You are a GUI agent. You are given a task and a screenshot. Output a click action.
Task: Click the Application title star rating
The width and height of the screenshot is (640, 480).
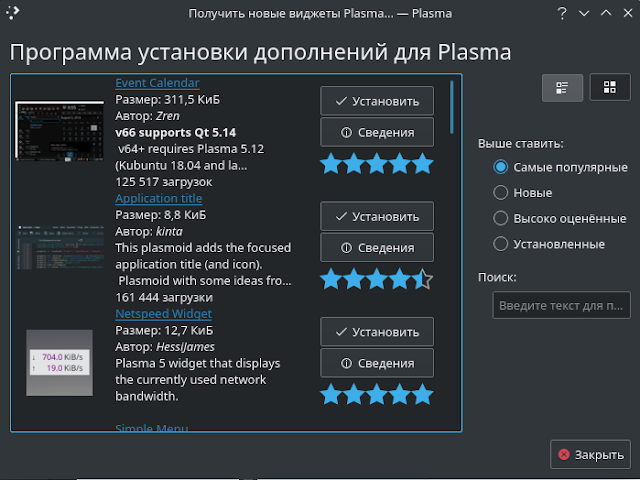(x=376, y=279)
